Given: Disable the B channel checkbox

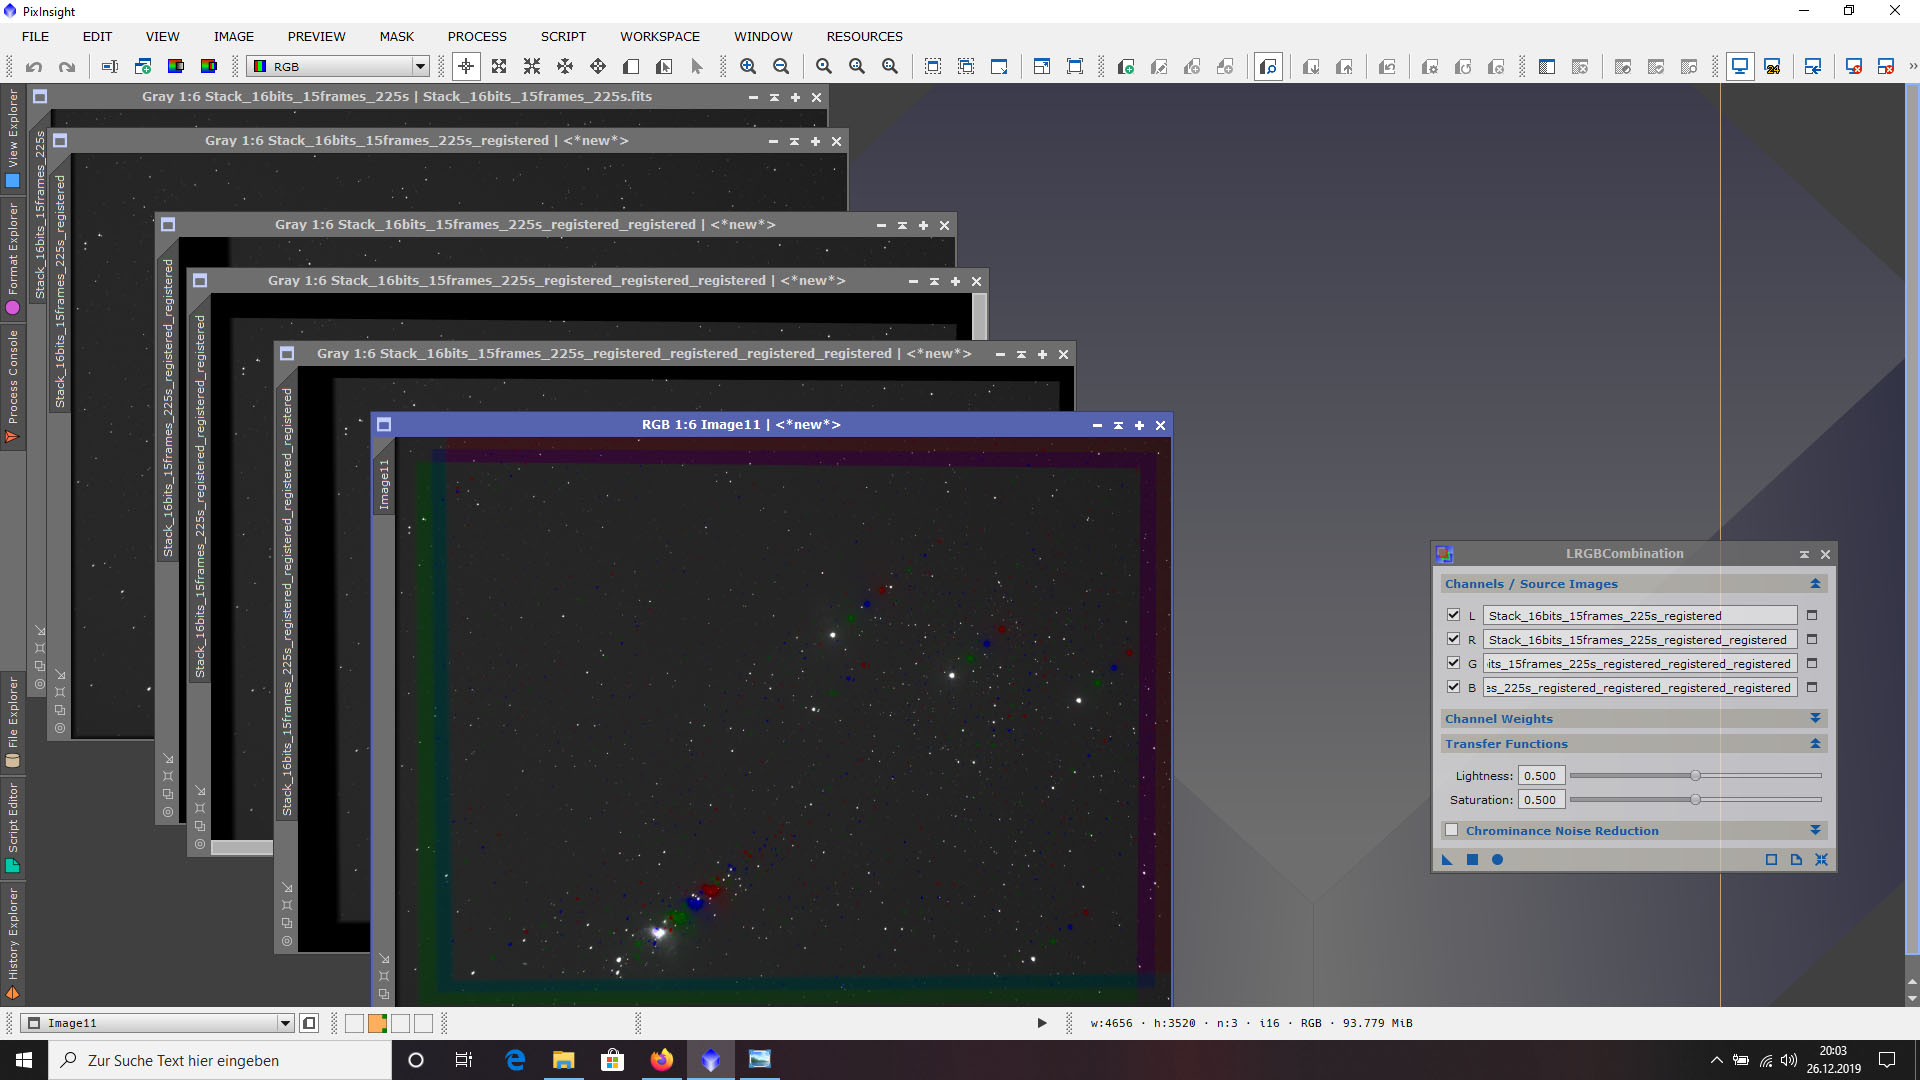Looking at the screenshot, I should click(1453, 687).
